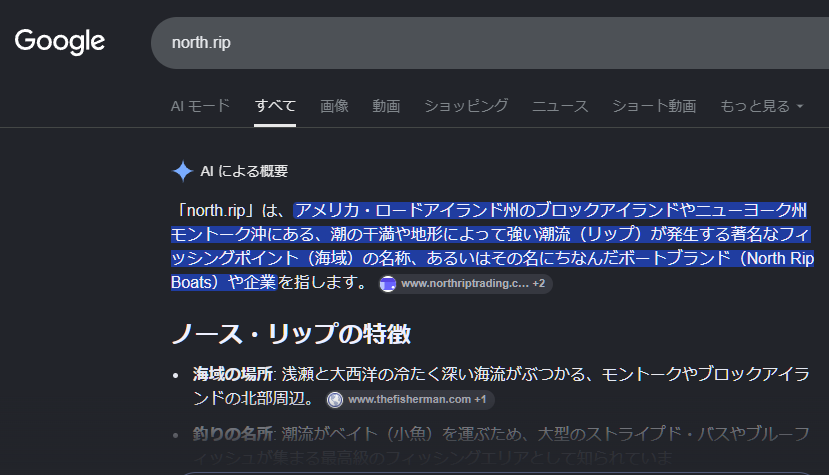Click the thefisherman favicon icon
829x475 pixels.
335,400
